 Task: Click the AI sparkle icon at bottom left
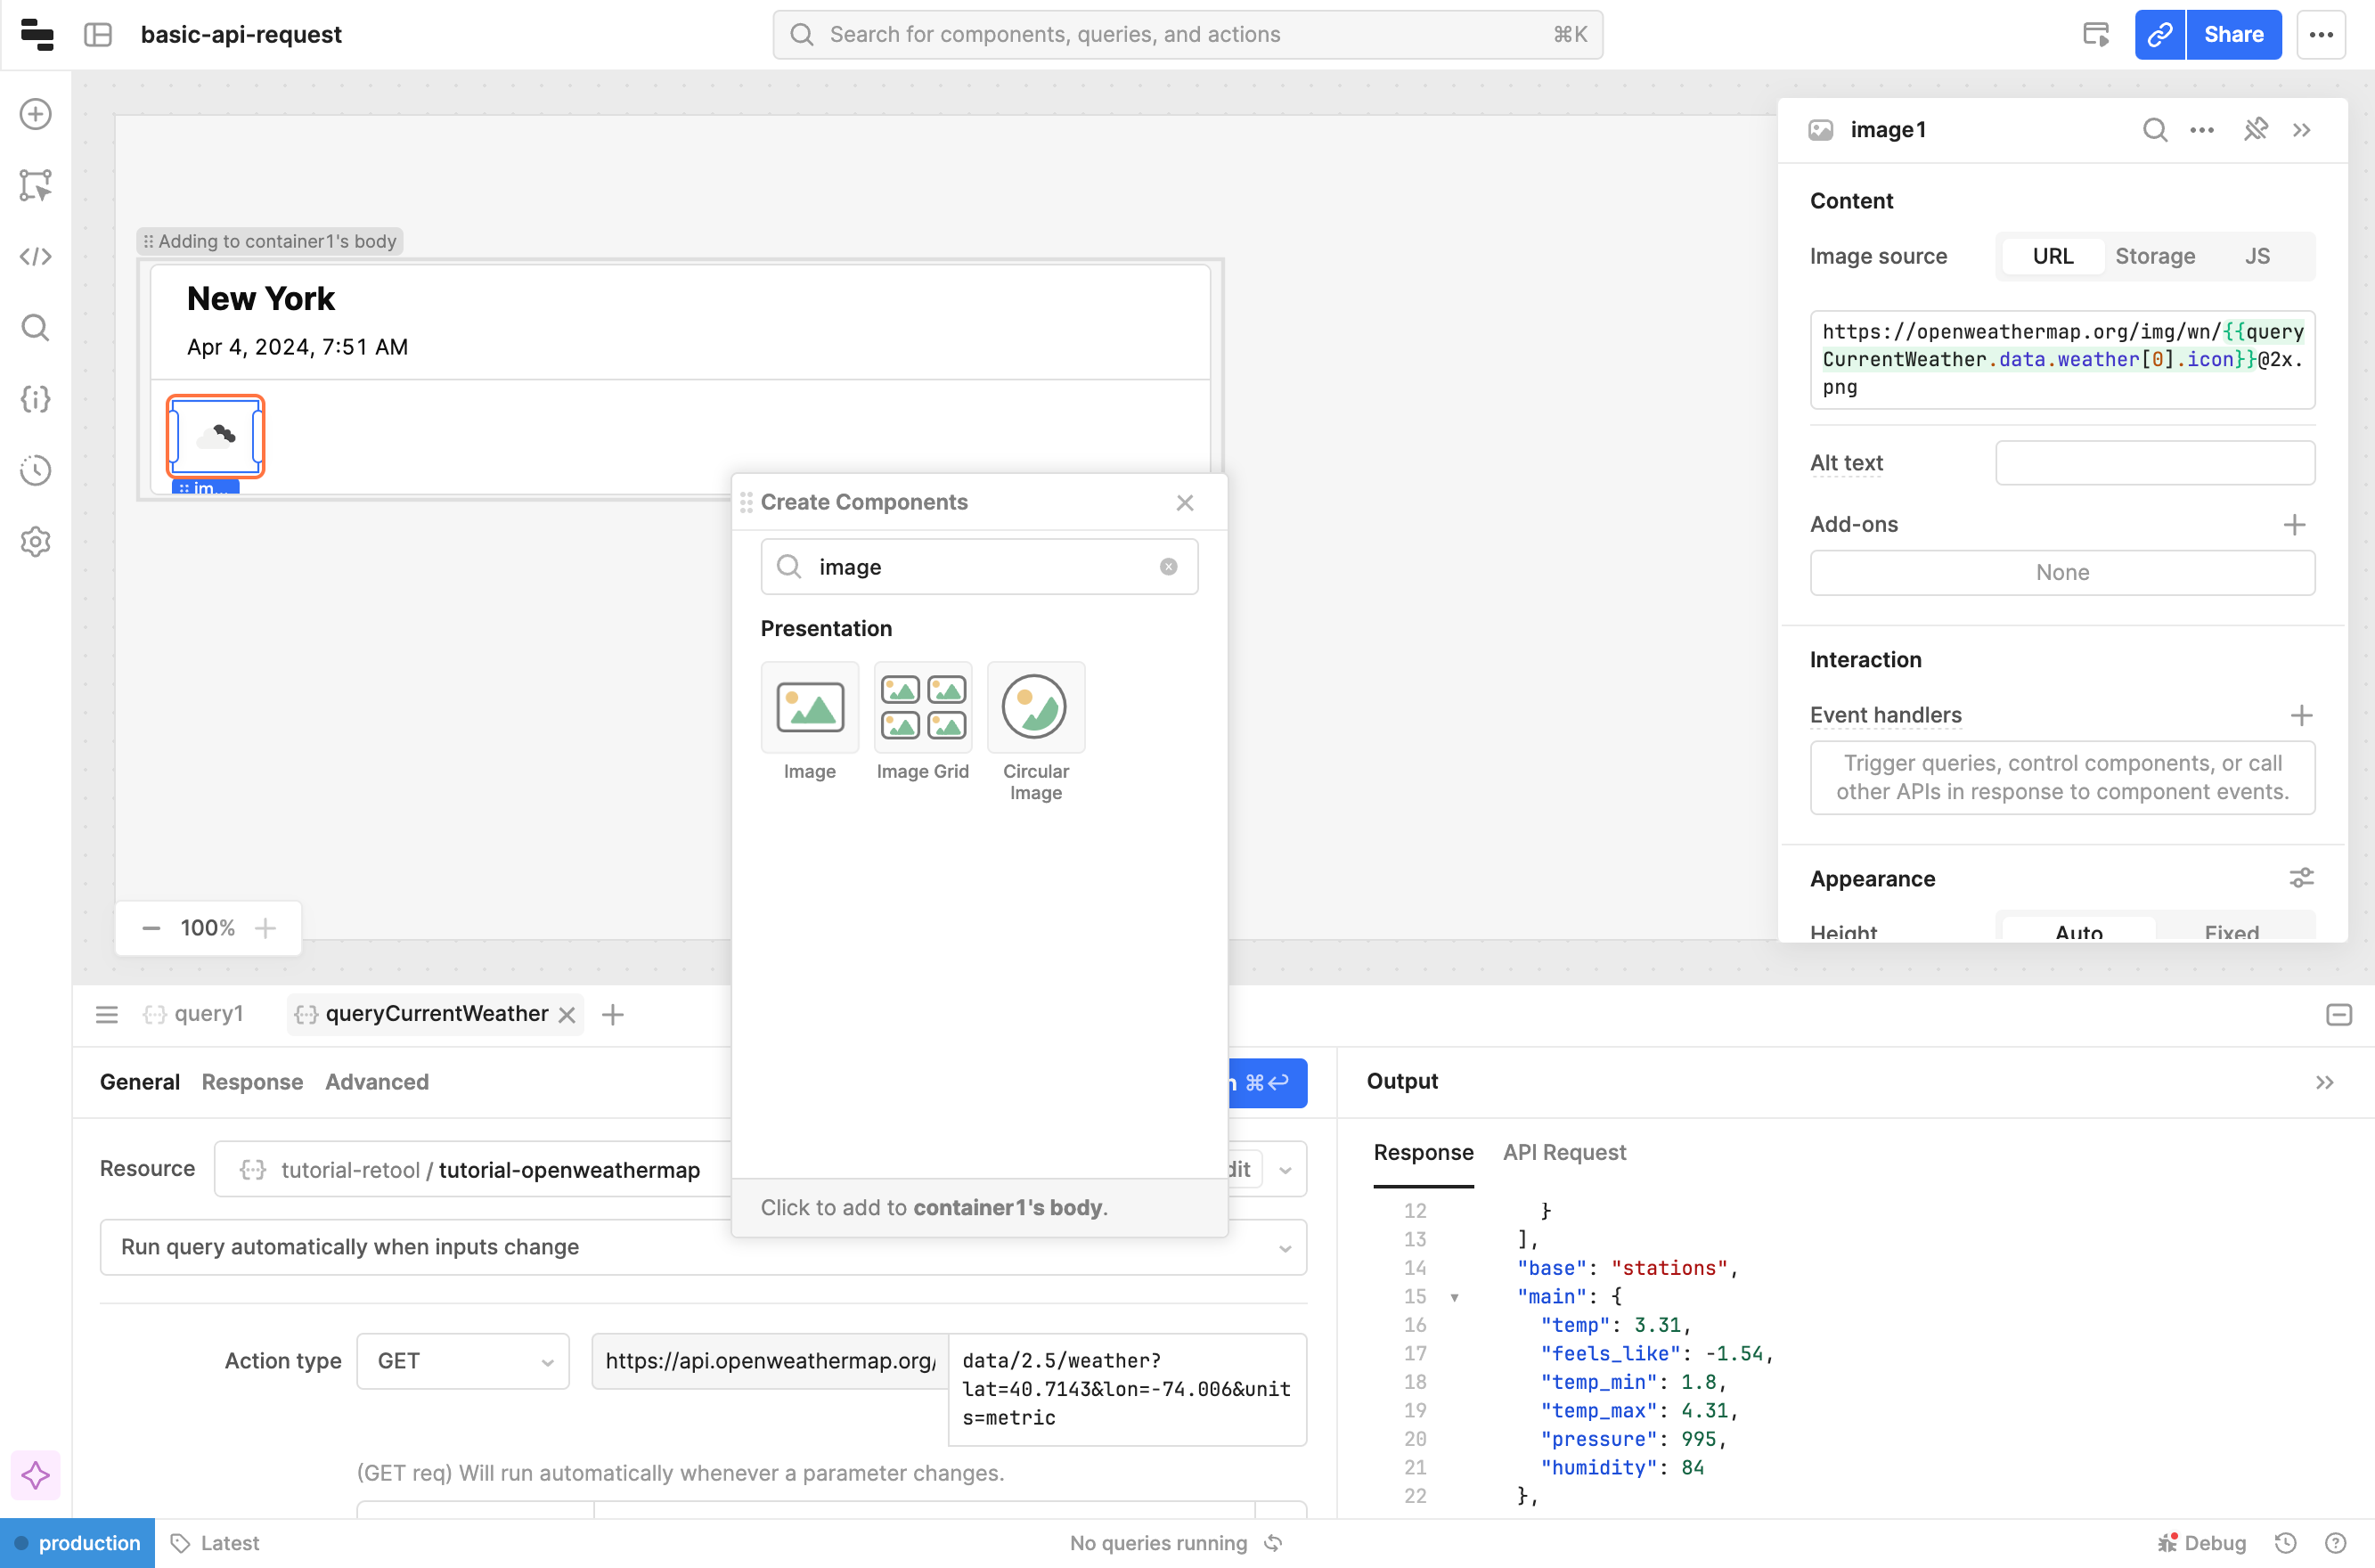pyautogui.click(x=36, y=1475)
